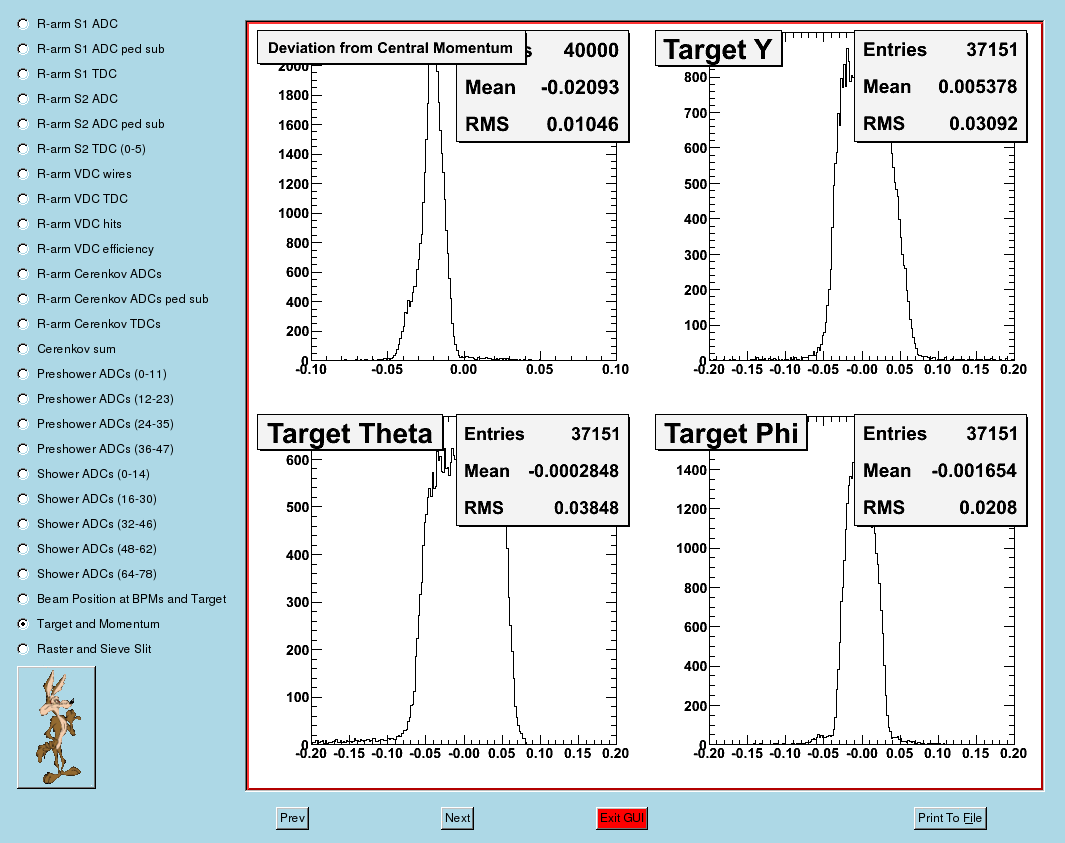This screenshot has width=1065, height=843.
Task: Click Print To File button
Action: [950, 818]
